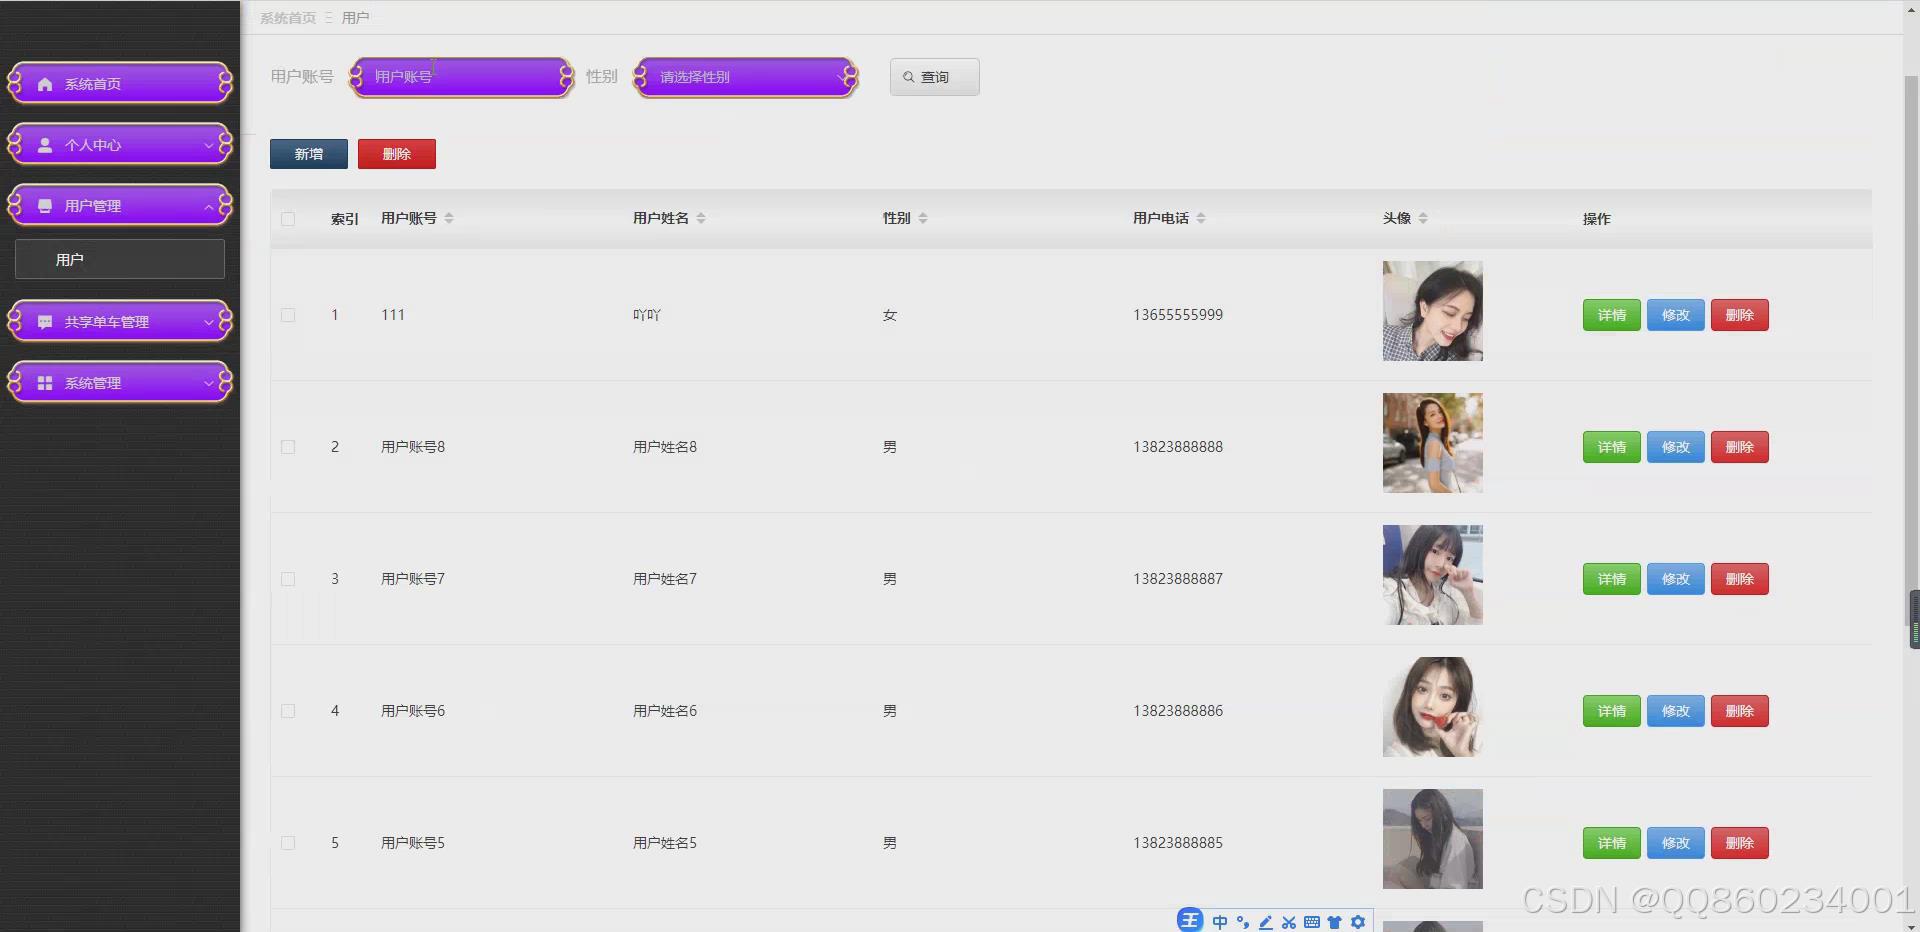Click 删除 for 用户账号8
The width and height of the screenshot is (1920, 932).
1740,447
